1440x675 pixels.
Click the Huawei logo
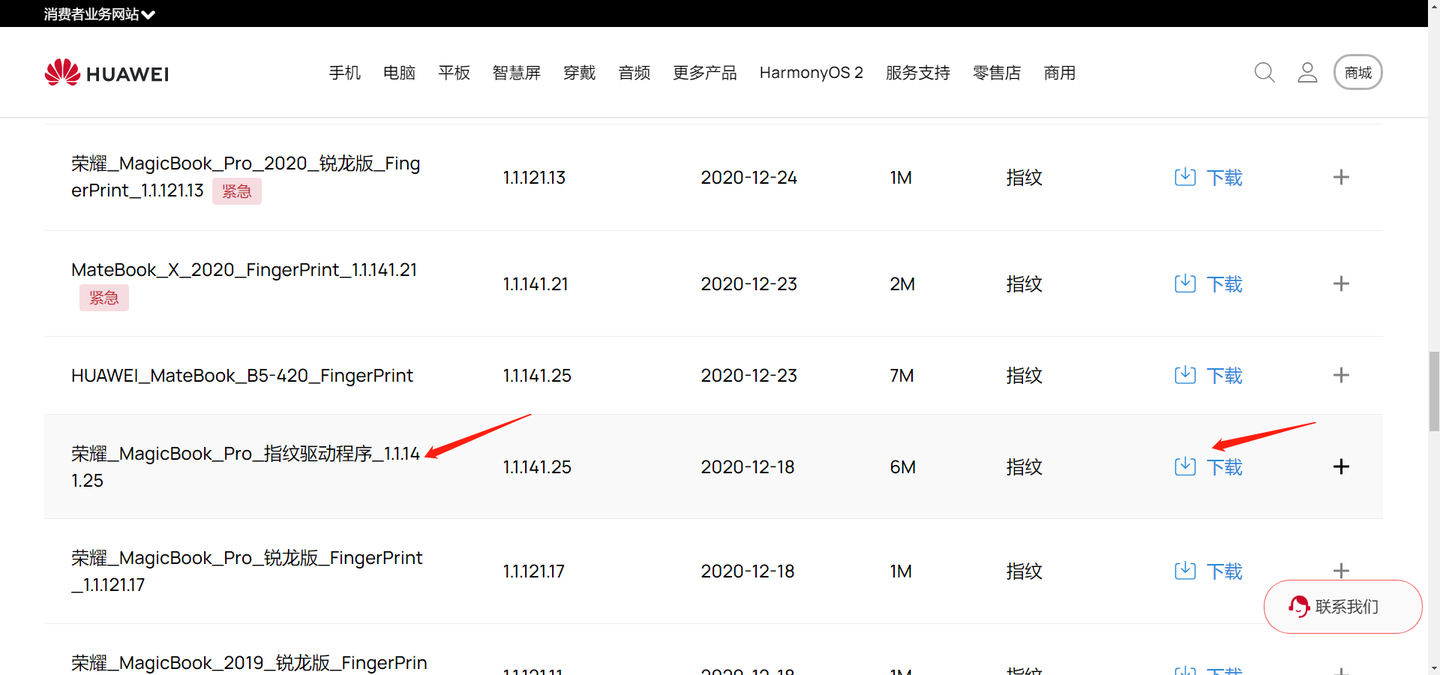(106, 73)
